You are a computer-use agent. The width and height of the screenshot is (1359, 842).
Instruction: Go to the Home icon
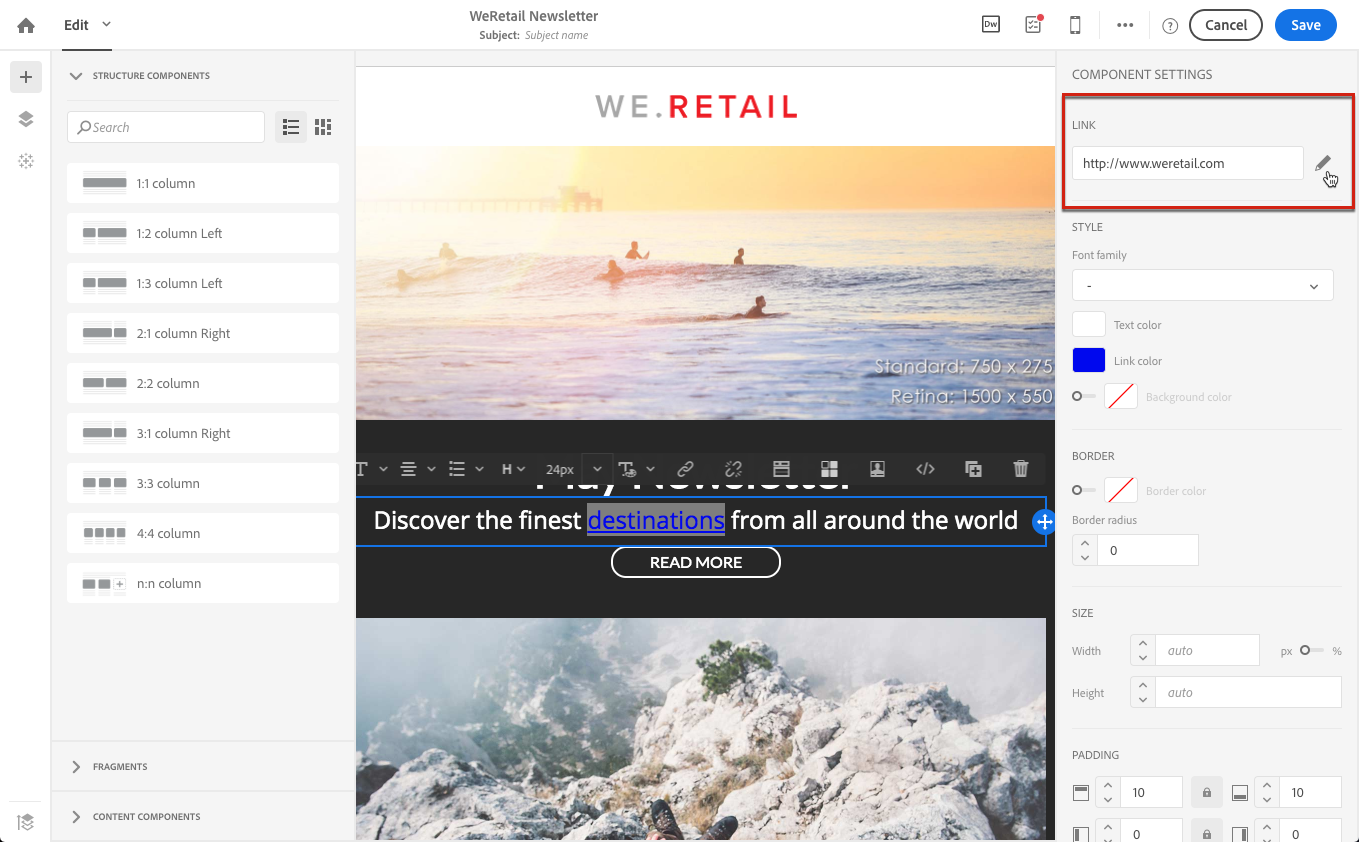pos(26,25)
